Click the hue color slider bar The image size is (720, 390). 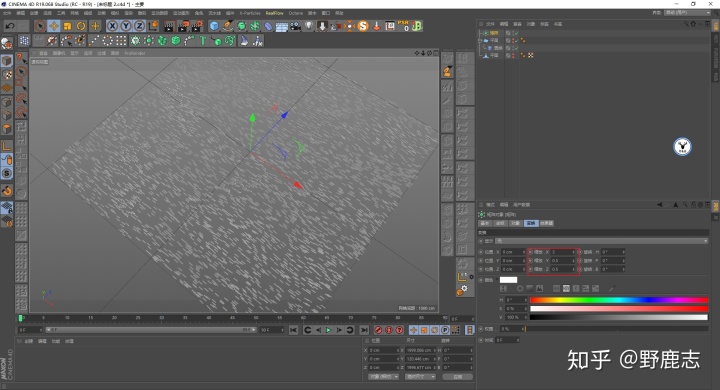tap(619, 300)
